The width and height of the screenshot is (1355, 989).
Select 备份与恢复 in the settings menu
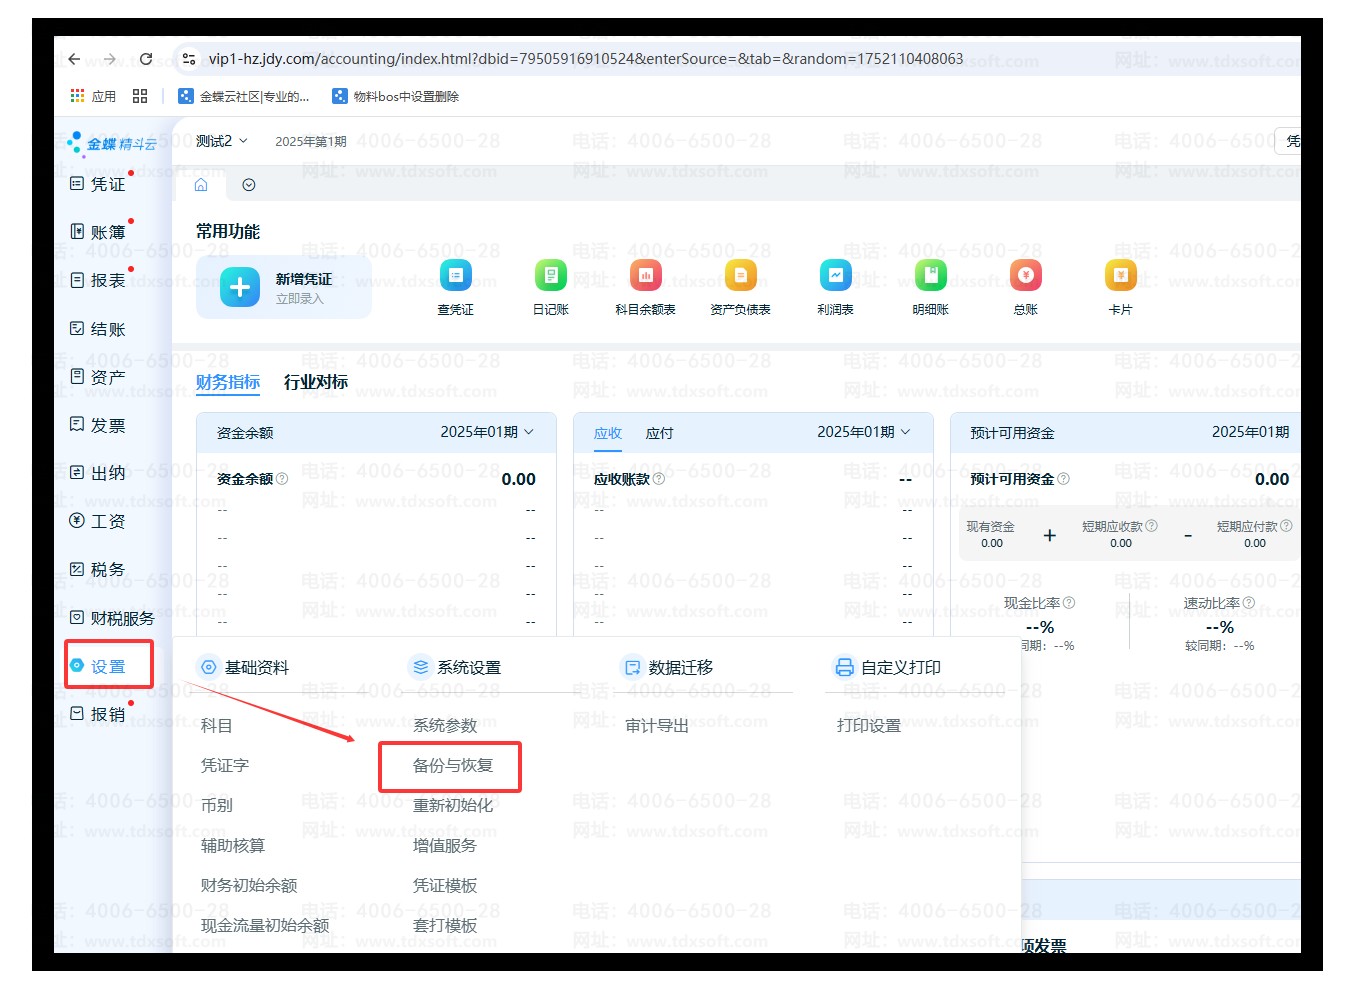click(x=452, y=766)
